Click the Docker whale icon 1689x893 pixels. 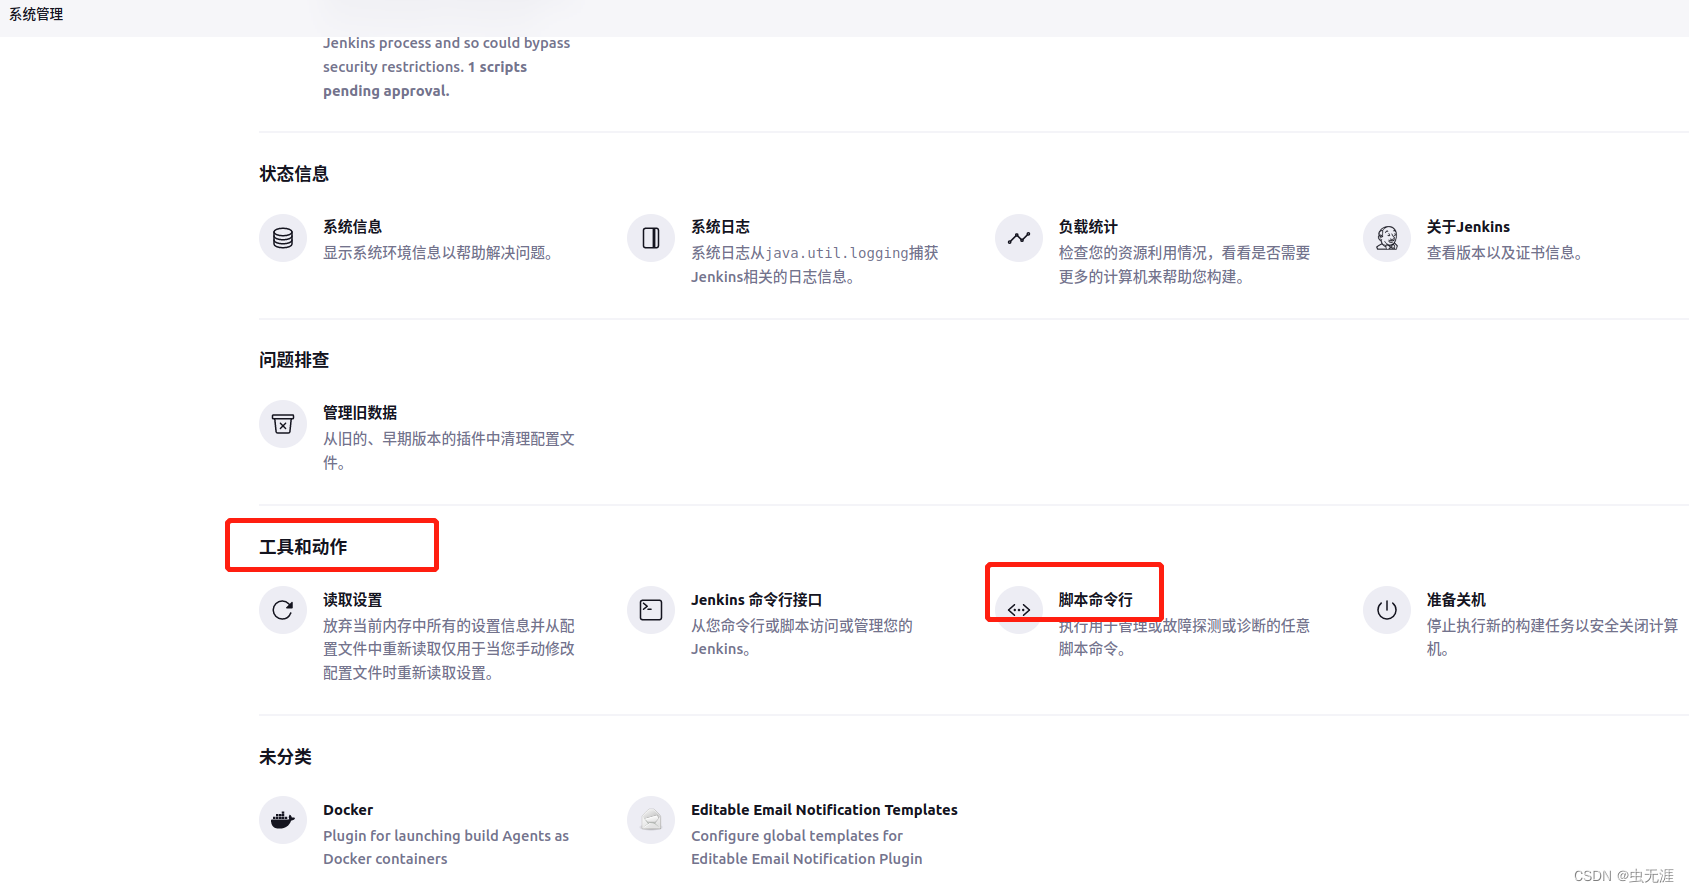point(283,820)
